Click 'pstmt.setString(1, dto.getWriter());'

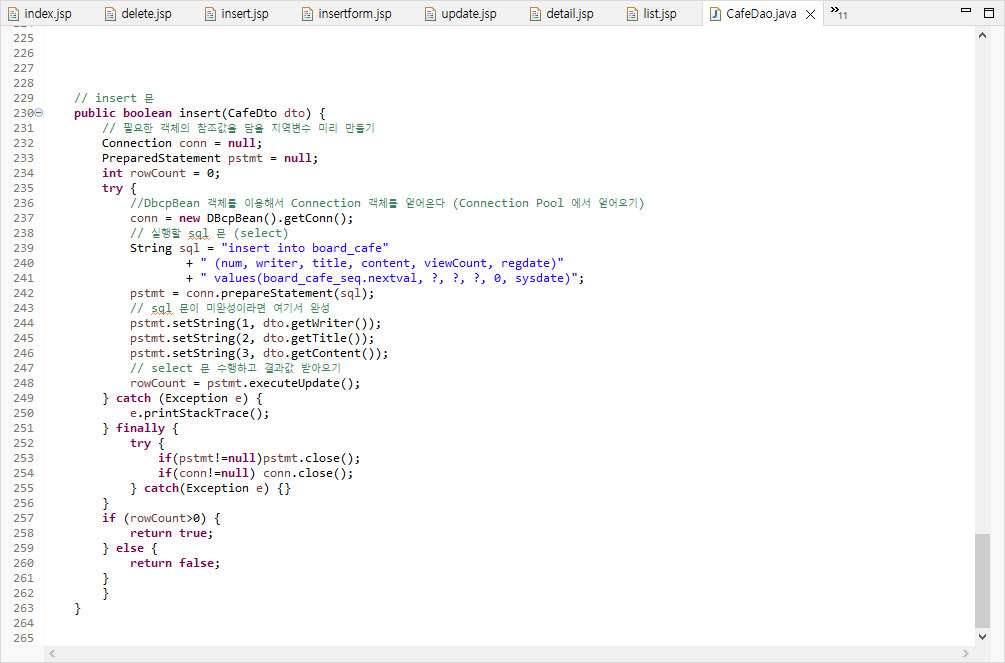256,323
